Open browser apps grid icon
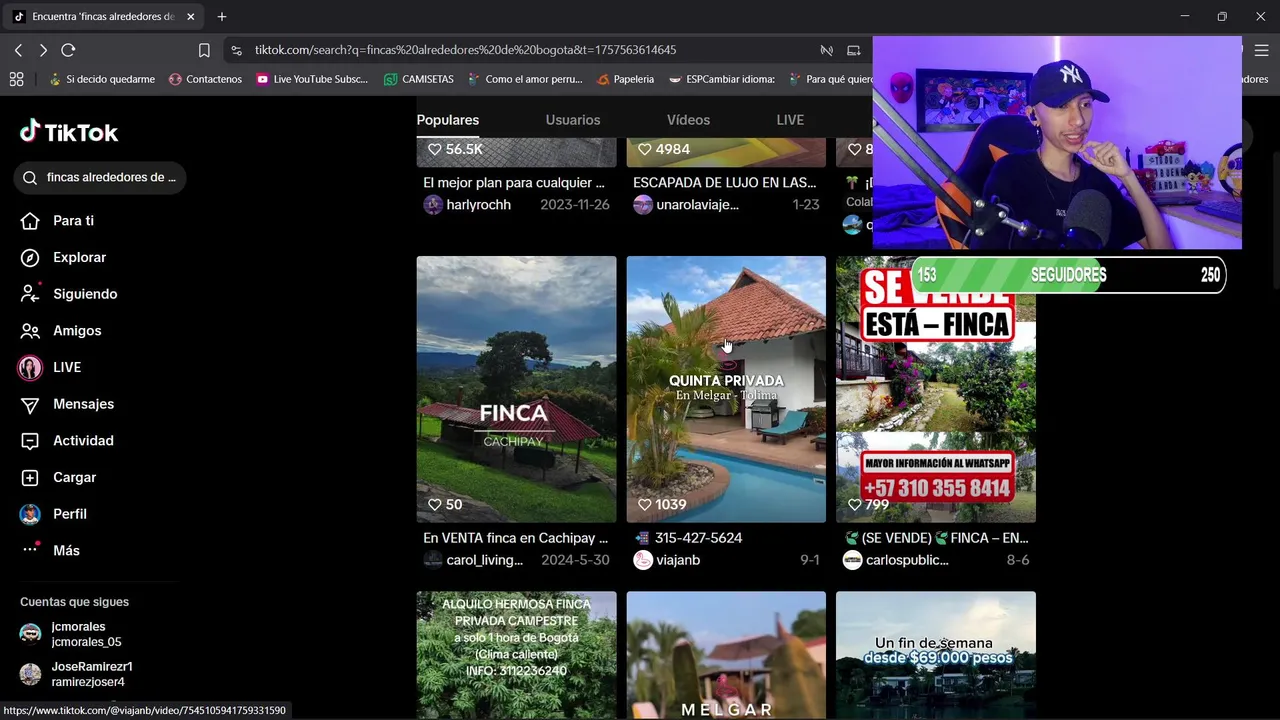This screenshot has height=720, width=1280. [x=16, y=79]
